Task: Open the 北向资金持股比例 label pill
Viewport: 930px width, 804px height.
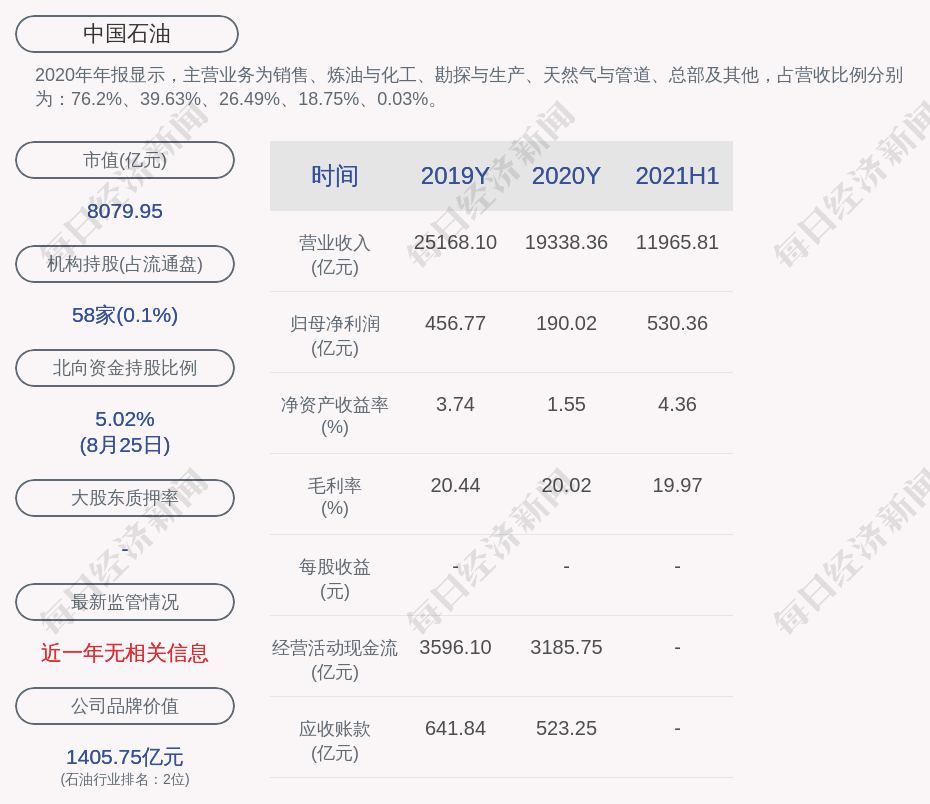Action: [125, 368]
